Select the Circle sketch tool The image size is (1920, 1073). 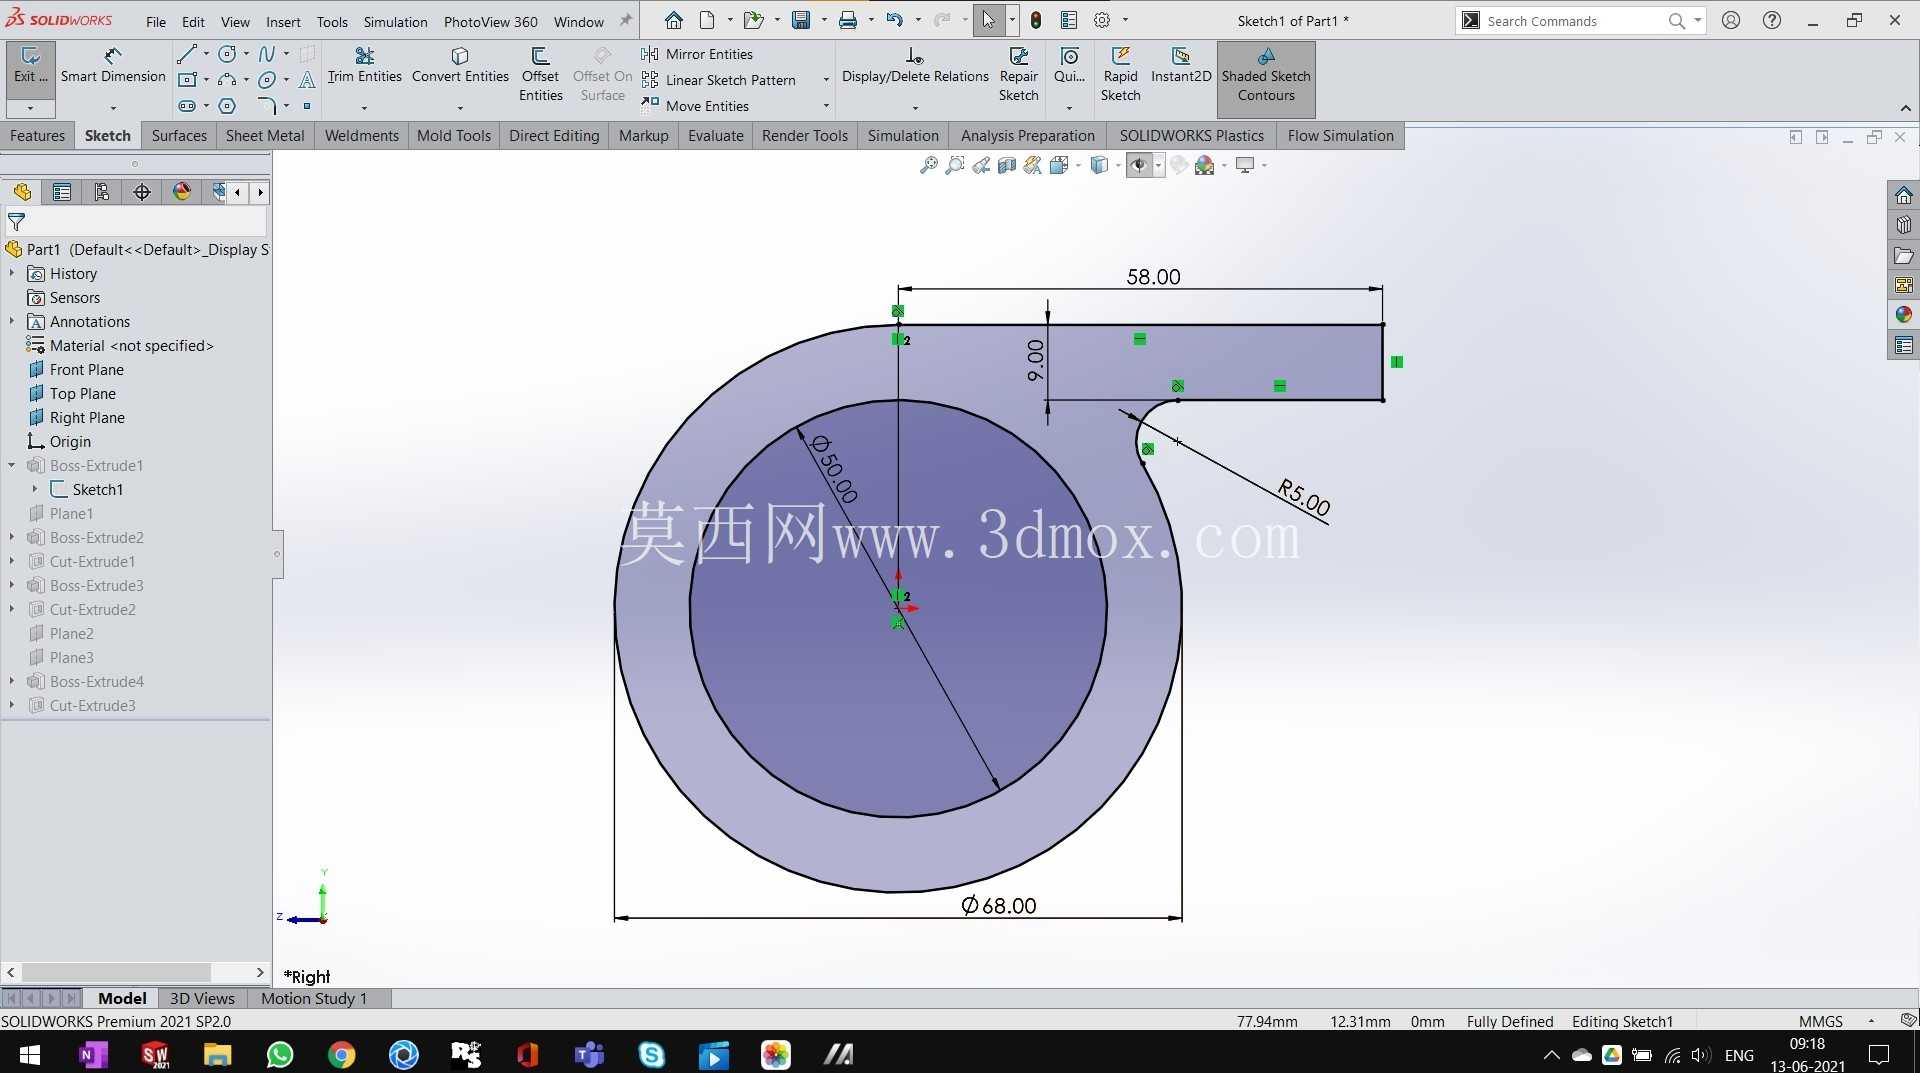click(x=227, y=54)
